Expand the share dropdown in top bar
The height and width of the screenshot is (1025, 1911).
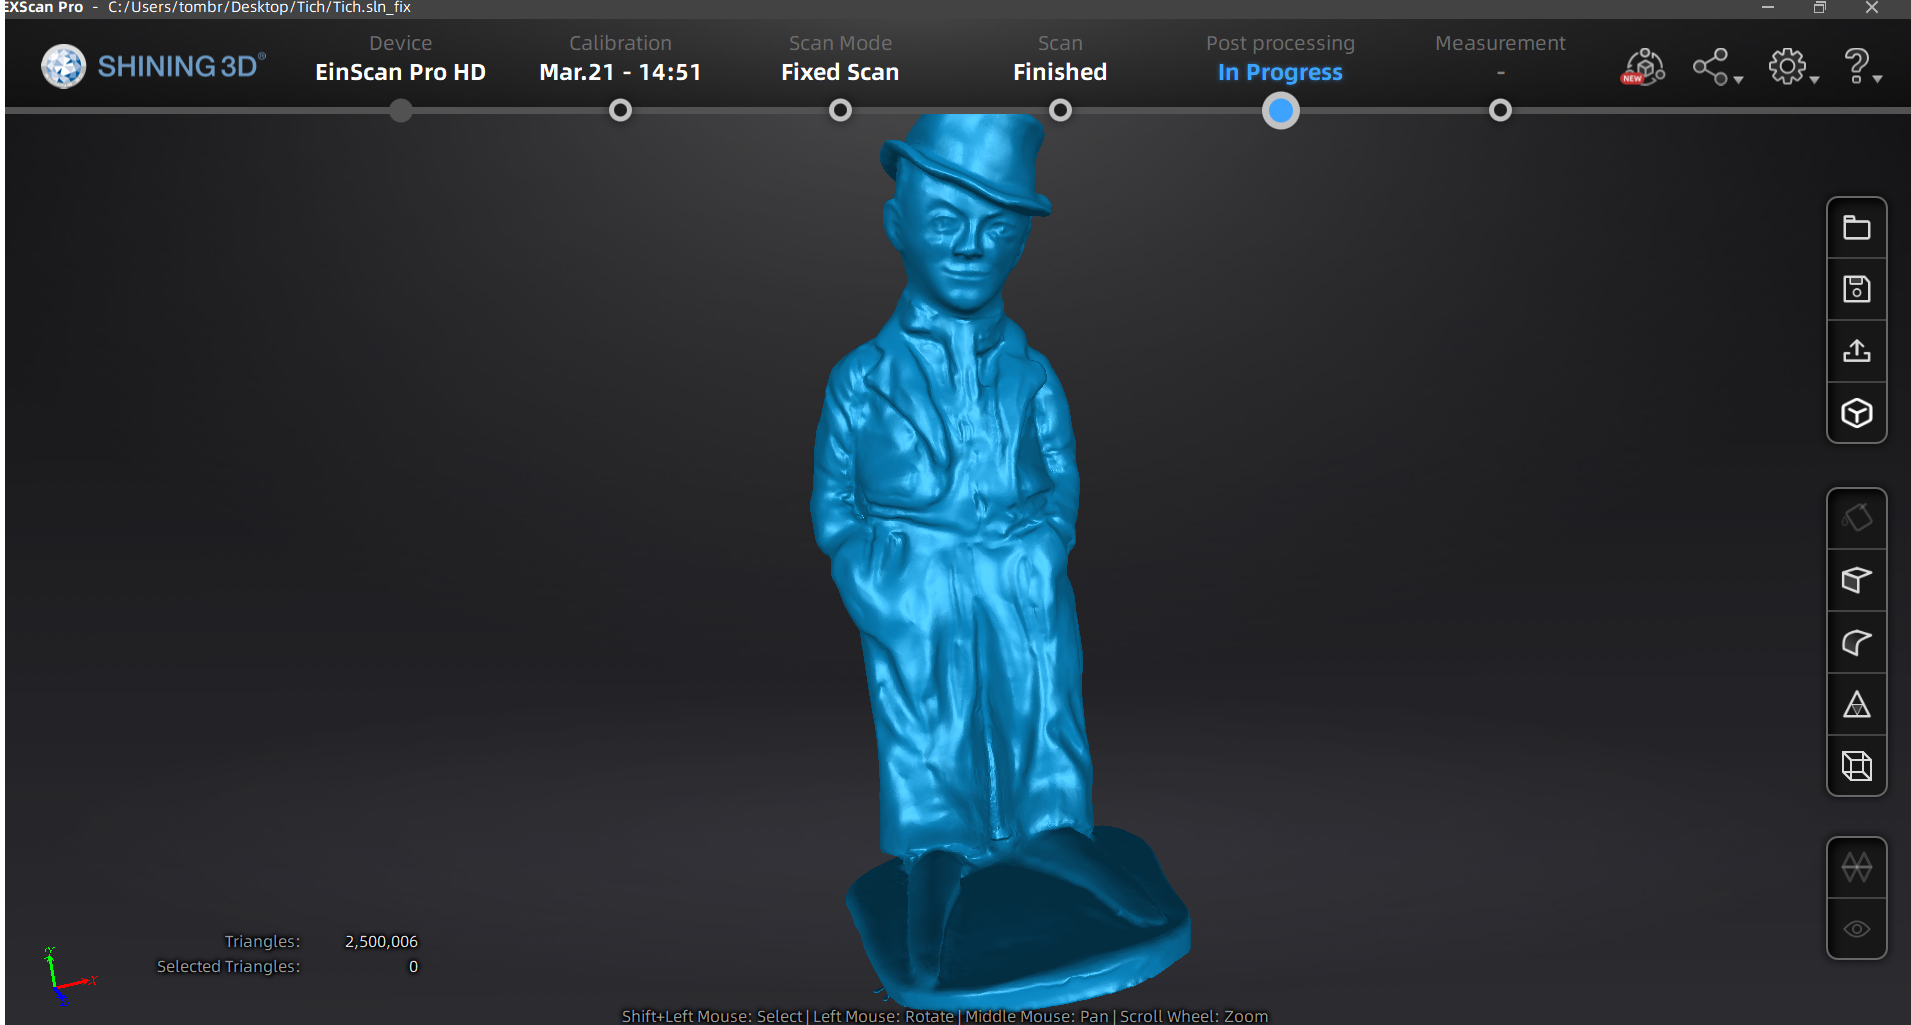click(x=1717, y=68)
